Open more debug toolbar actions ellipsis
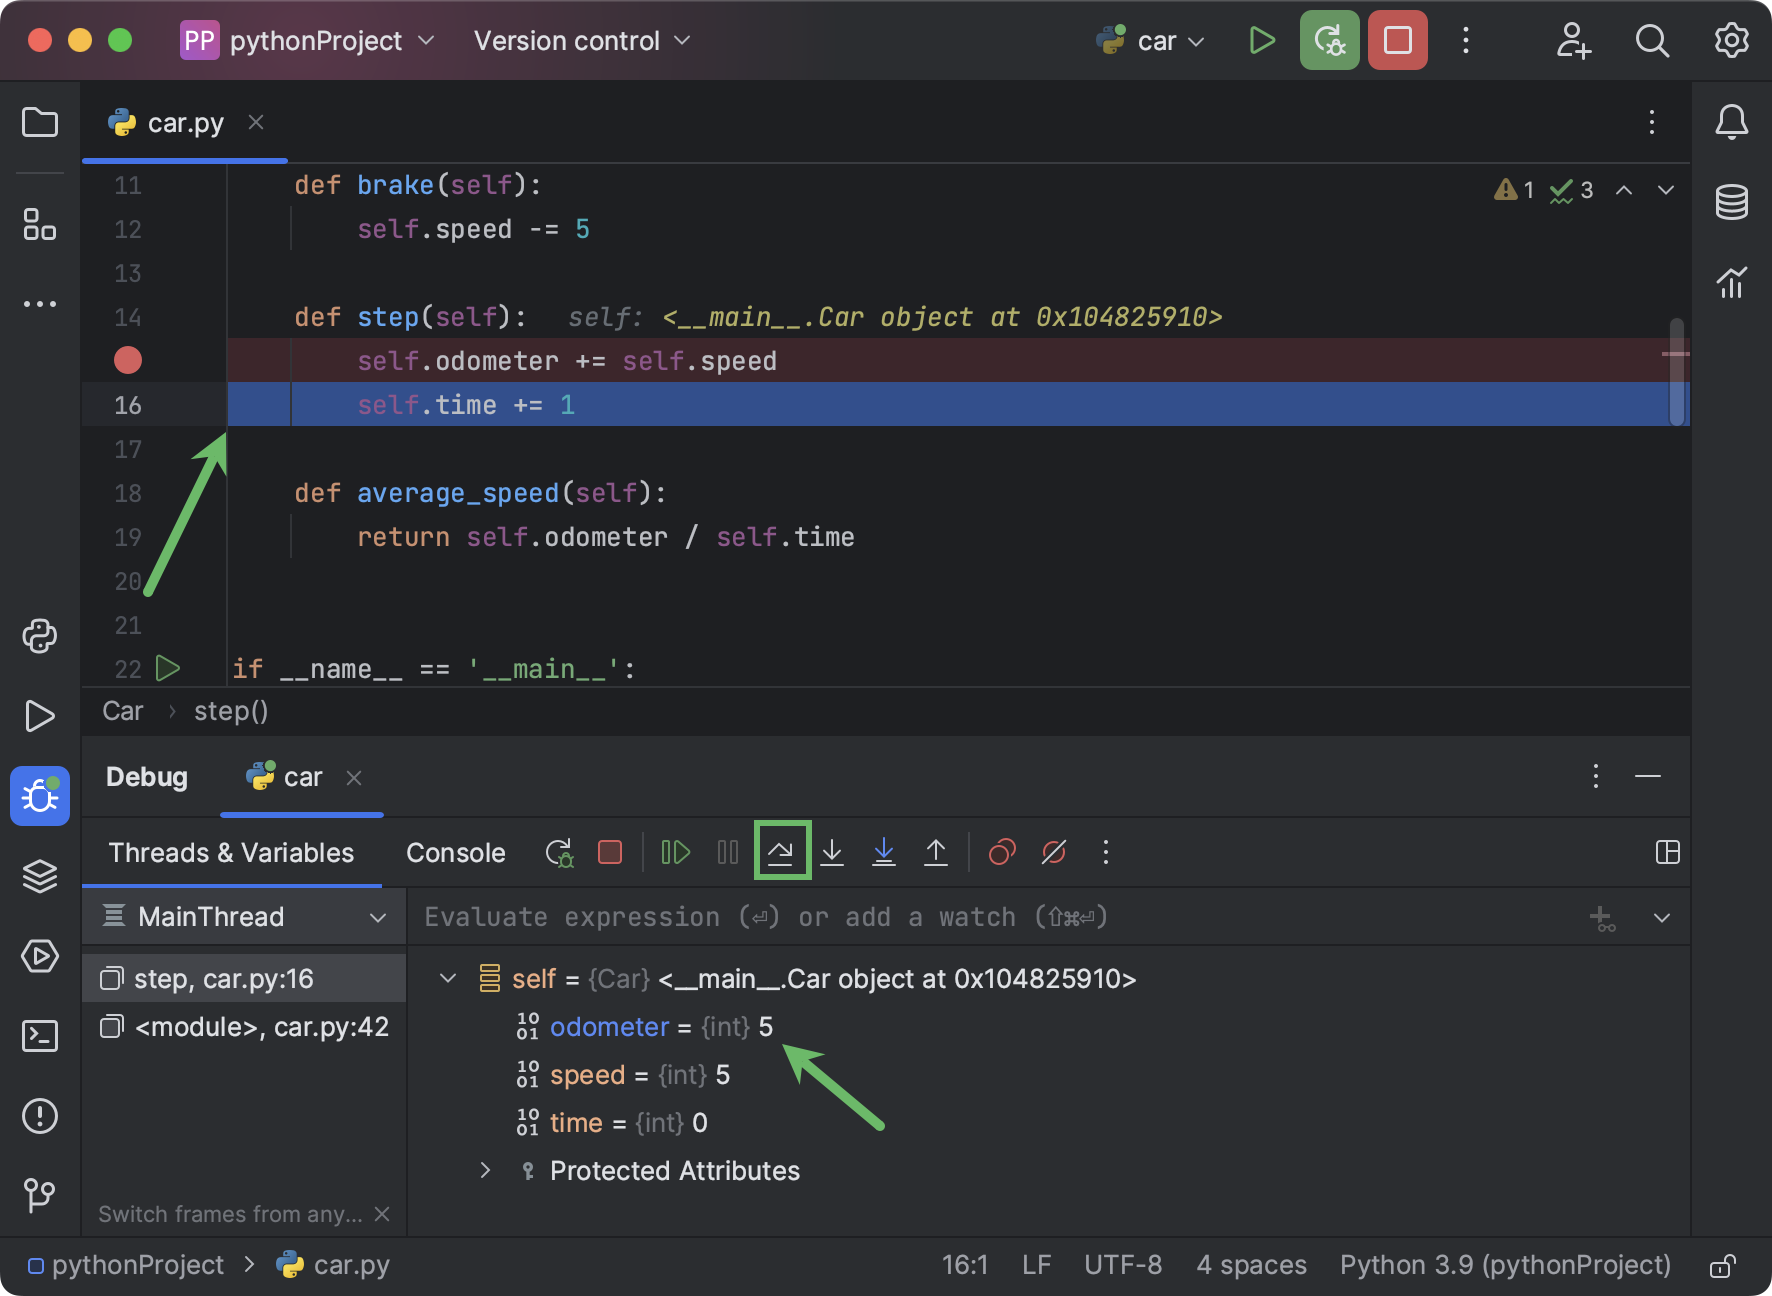Viewport: 1772px width, 1296px height. pos(1105,853)
